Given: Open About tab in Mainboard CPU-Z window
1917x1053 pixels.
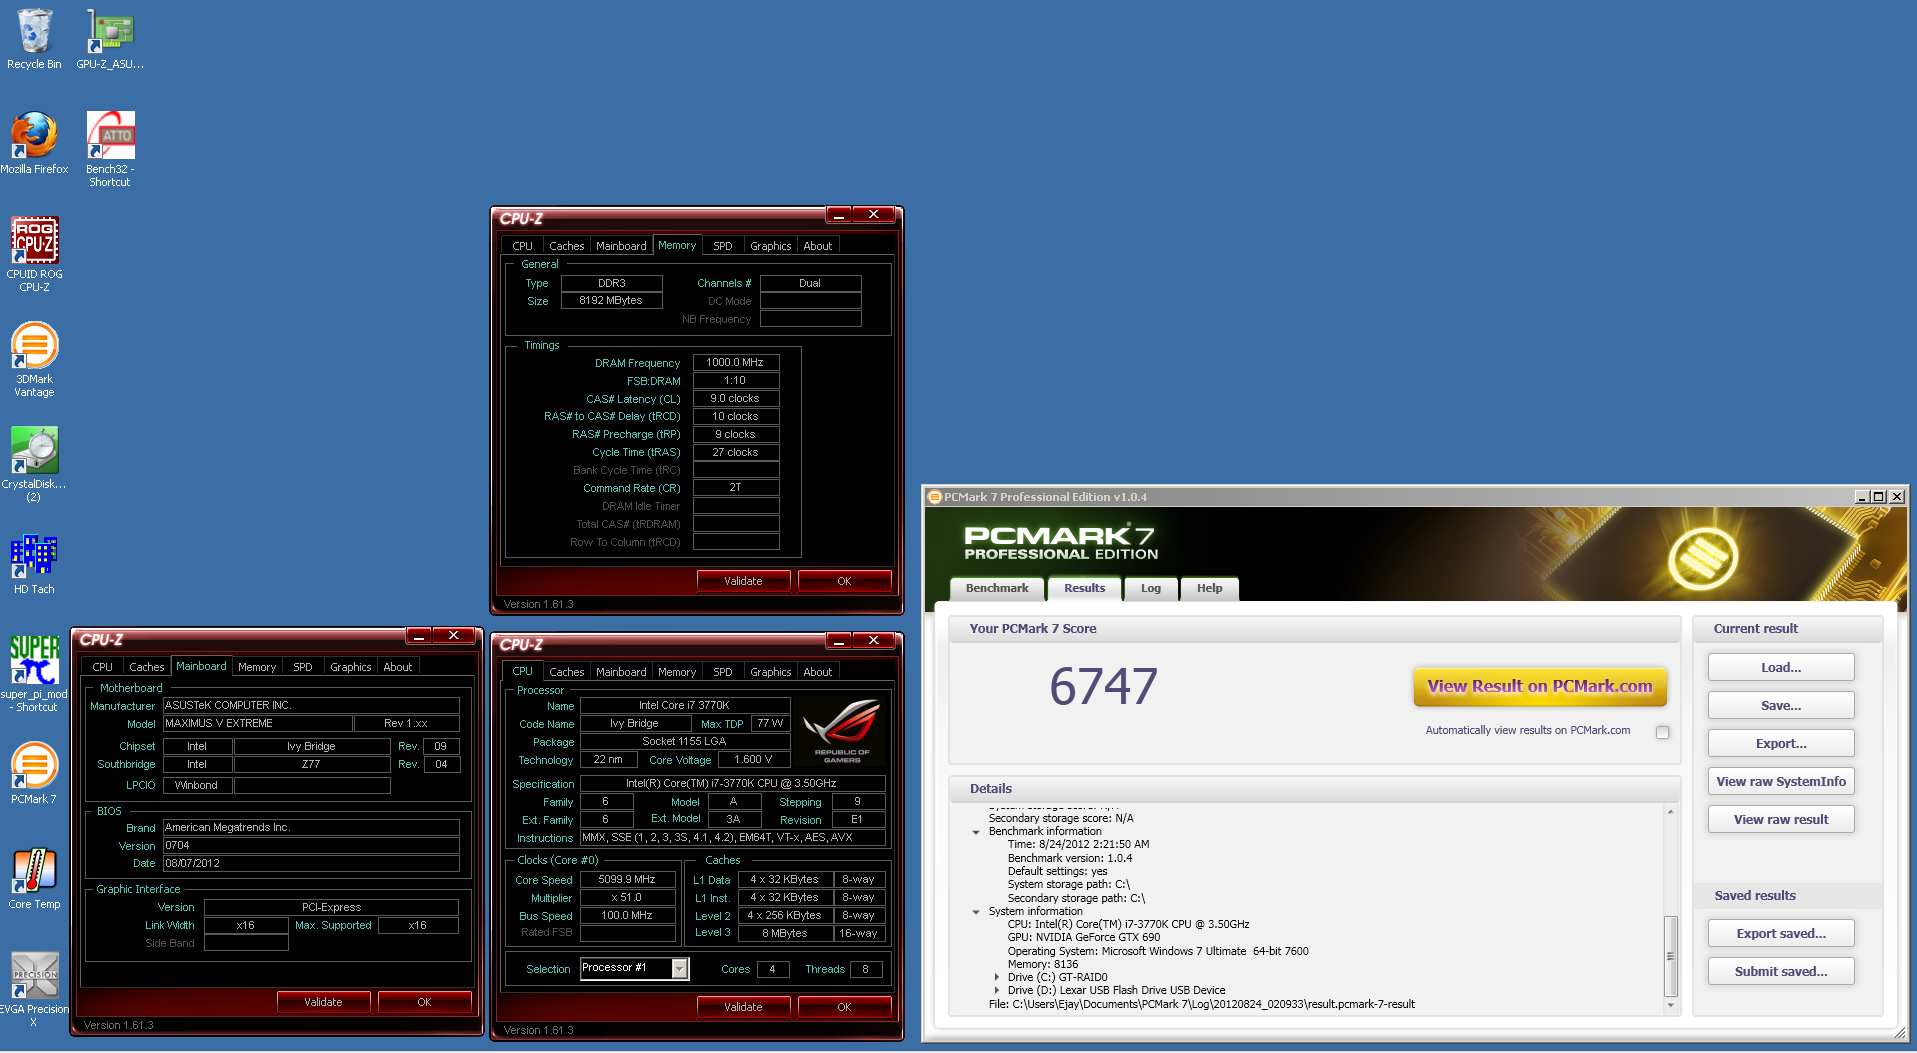Looking at the screenshot, I should [x=398, y=667].
